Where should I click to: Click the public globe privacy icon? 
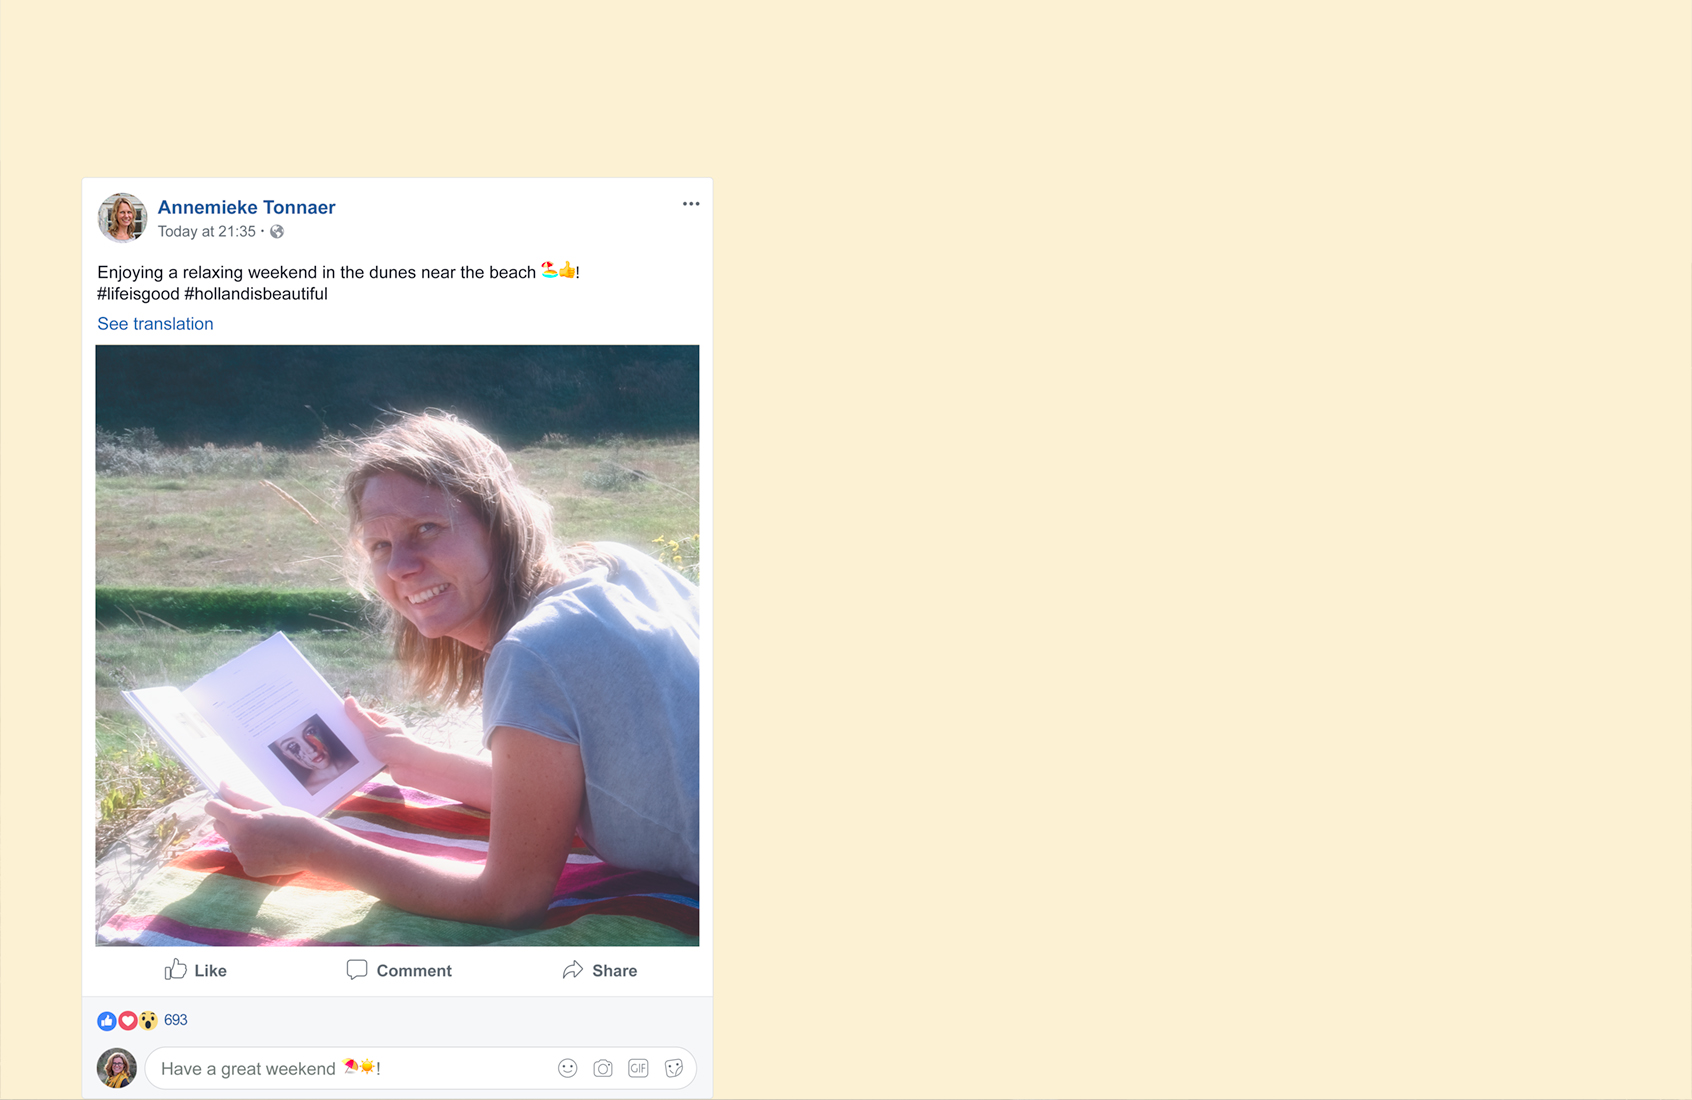(277, 232)
